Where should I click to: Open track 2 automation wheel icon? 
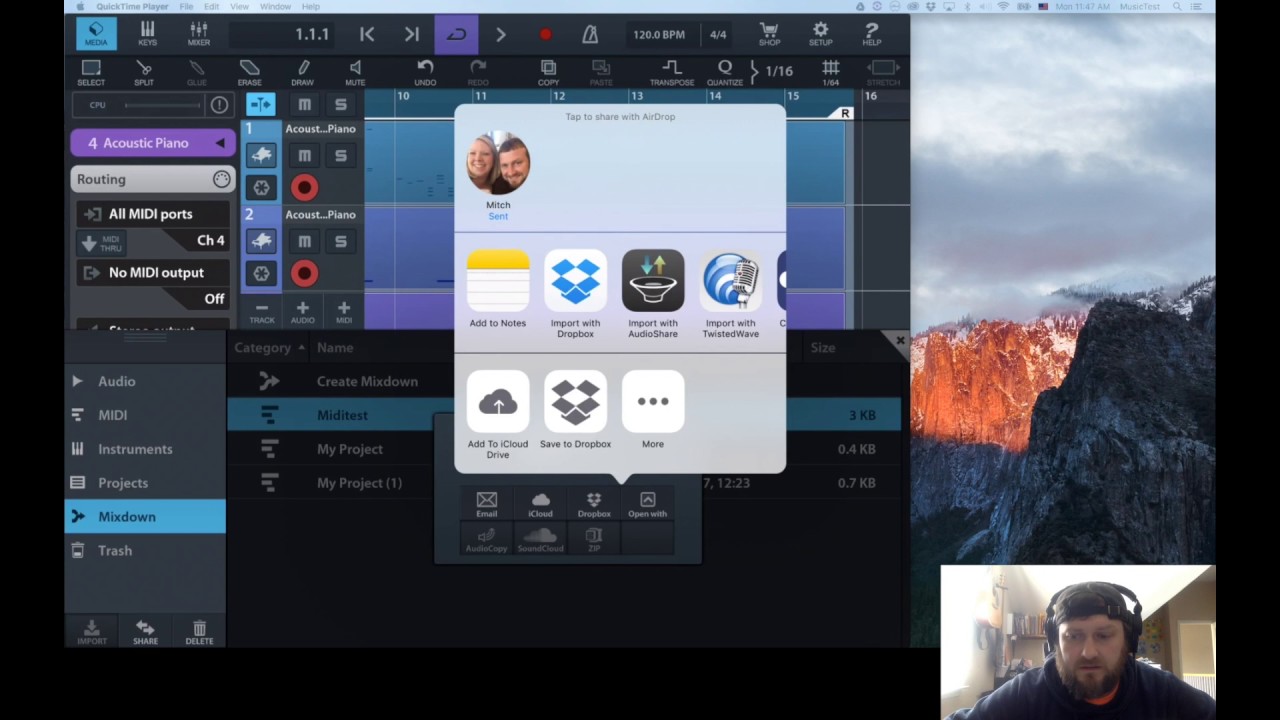coord(261,273)
